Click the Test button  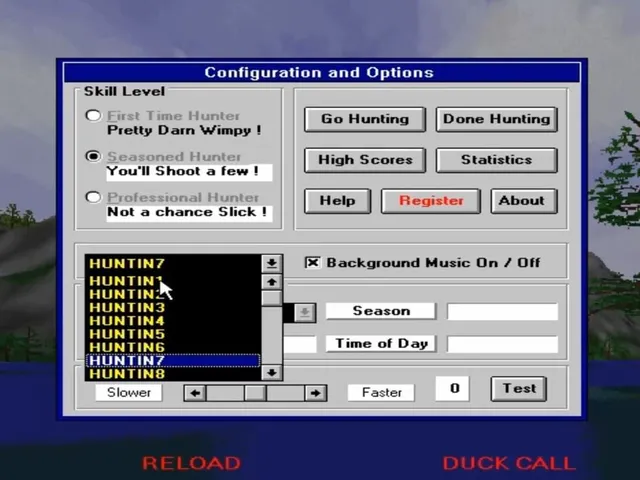click(519, 389)
